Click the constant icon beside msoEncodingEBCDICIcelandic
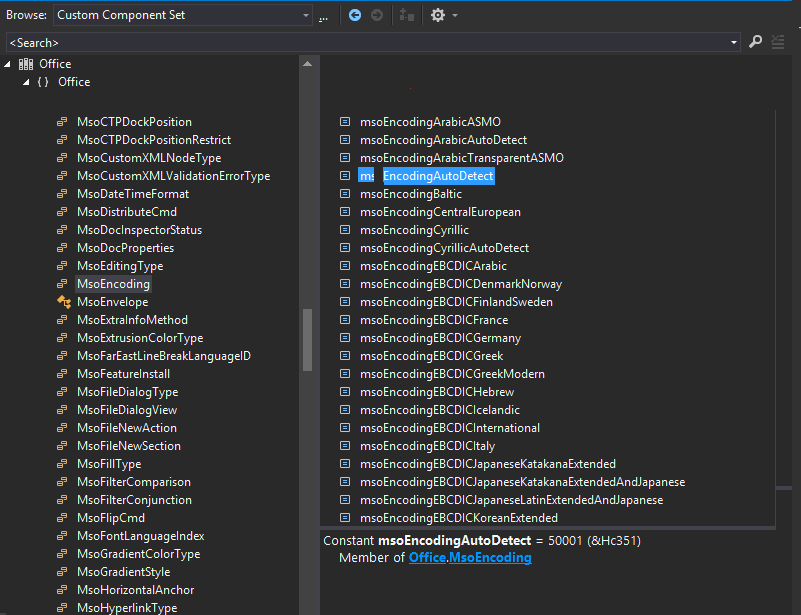The width and height of the screenshot is (801, 615). [x=345, y=410]
